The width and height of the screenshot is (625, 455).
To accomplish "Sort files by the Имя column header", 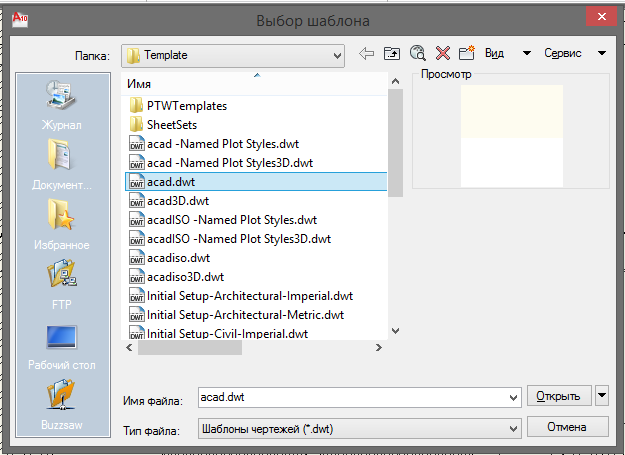I will coord(254,84).
